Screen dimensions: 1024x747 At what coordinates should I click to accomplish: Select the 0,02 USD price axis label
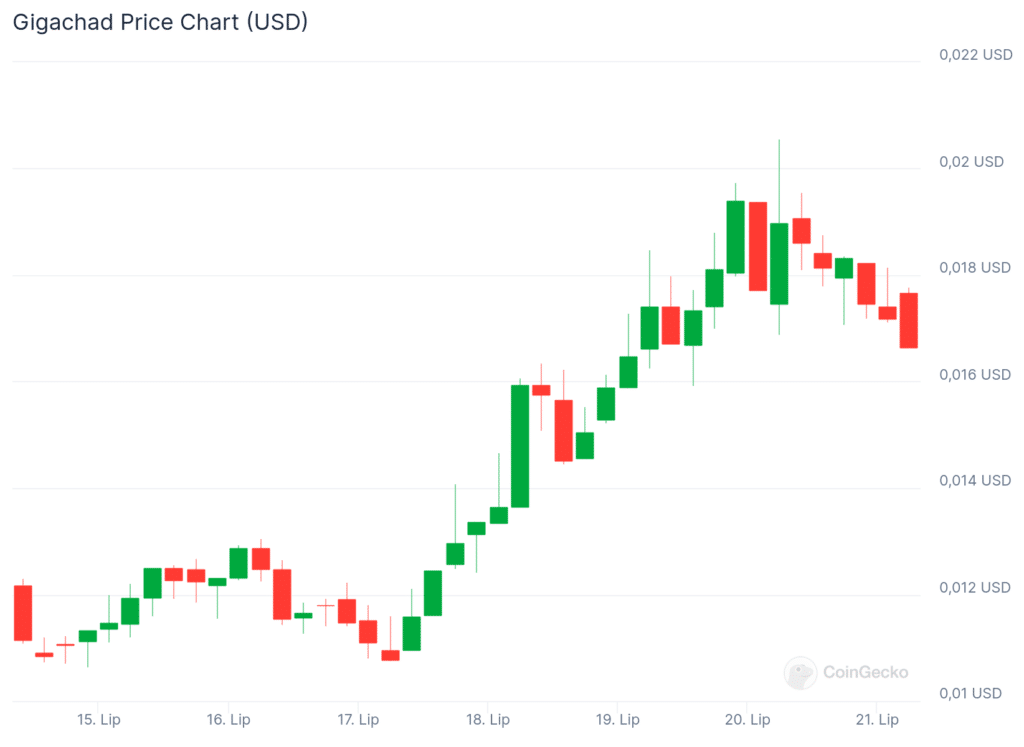(x=971, y=161)
